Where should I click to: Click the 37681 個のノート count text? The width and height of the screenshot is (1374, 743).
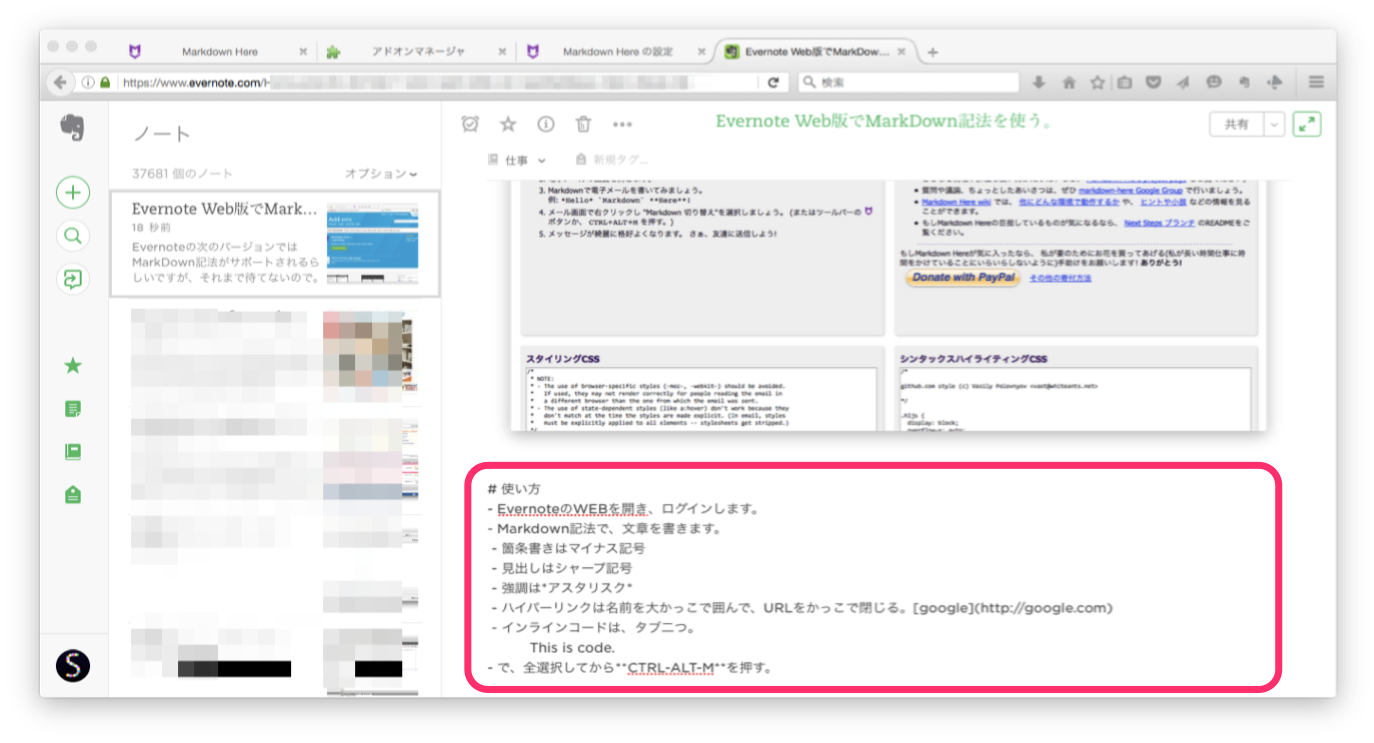184,173
